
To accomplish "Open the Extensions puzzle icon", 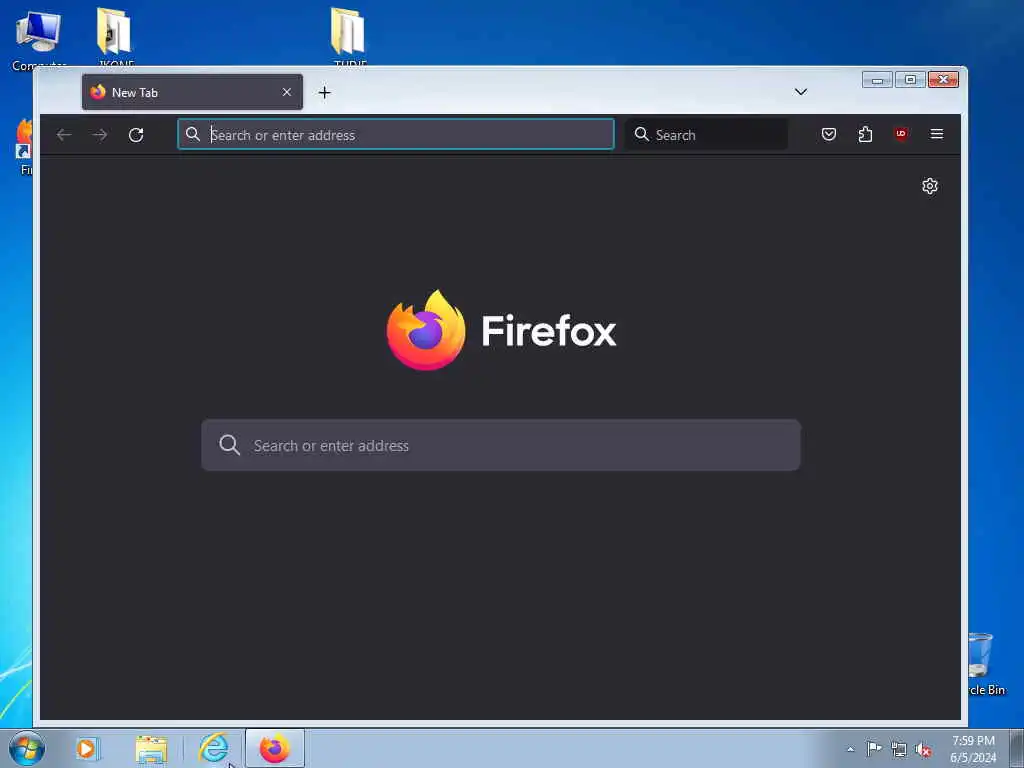I will [x=865, y=135].
